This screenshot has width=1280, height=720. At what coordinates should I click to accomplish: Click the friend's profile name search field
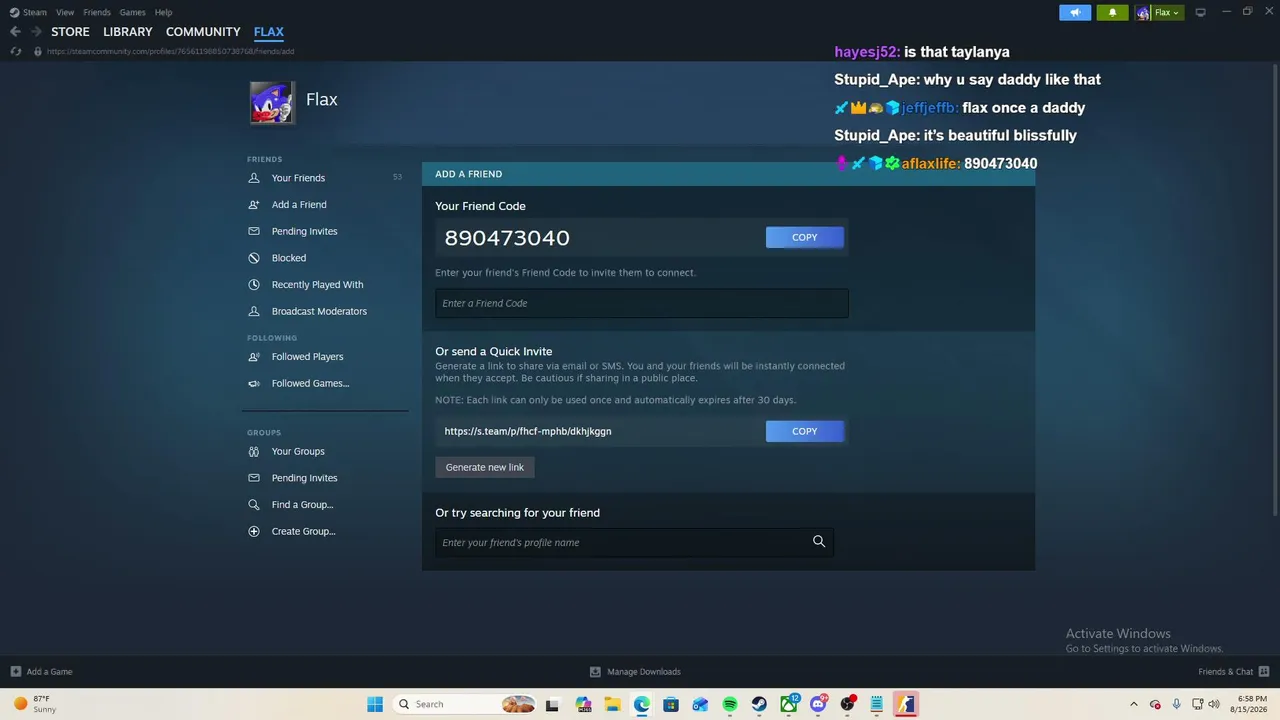pyautogui.click(x=634, y=542)
